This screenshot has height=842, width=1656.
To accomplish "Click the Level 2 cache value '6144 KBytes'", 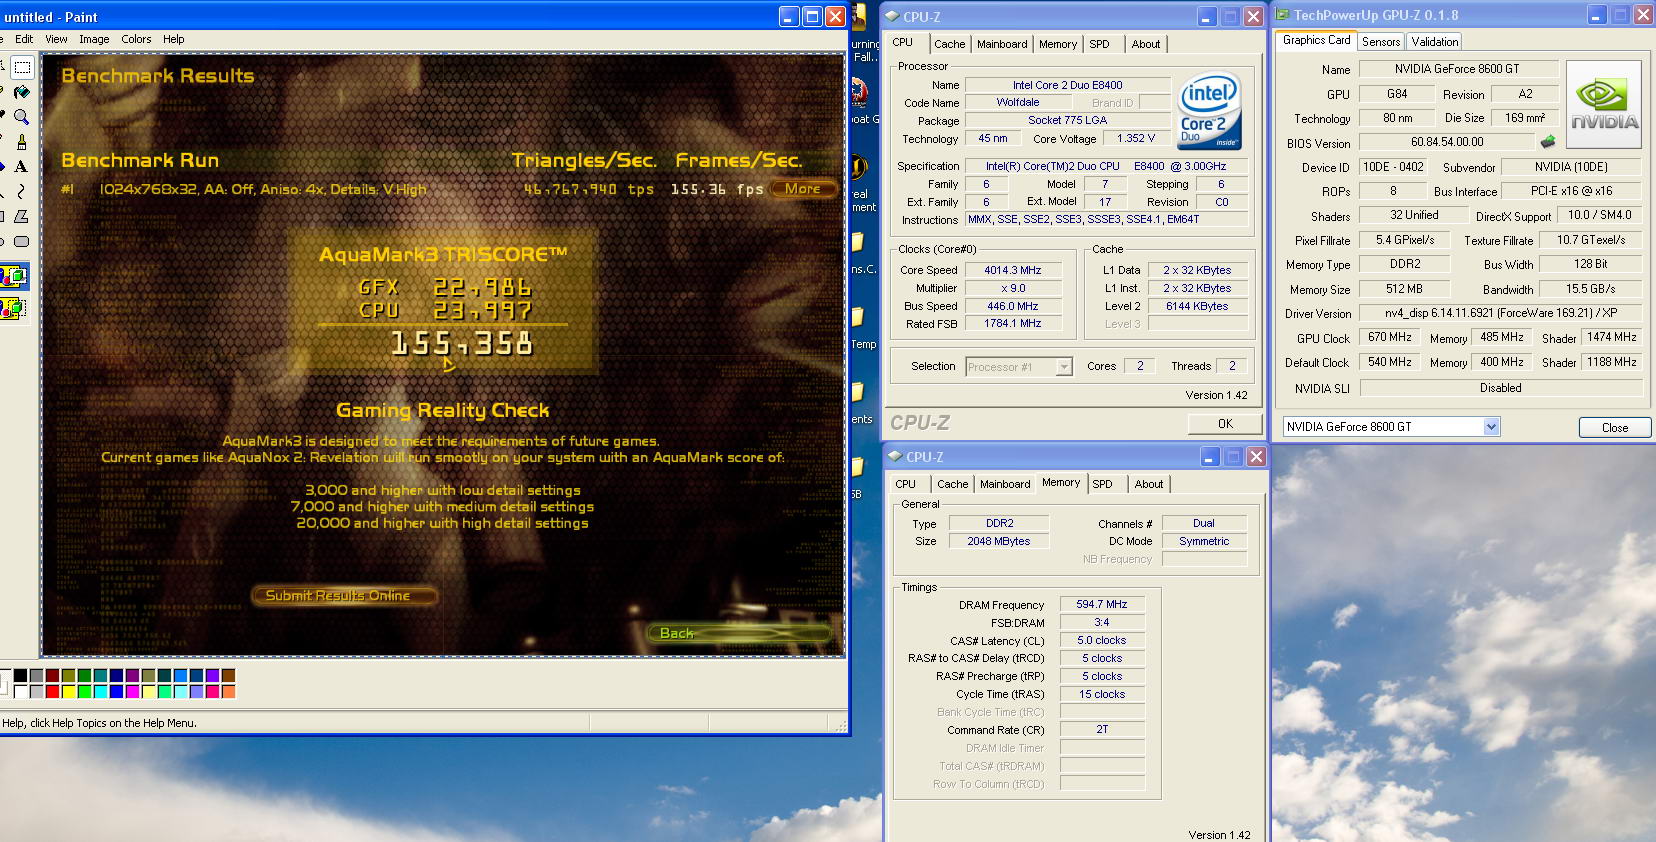I will [1196, 306].
